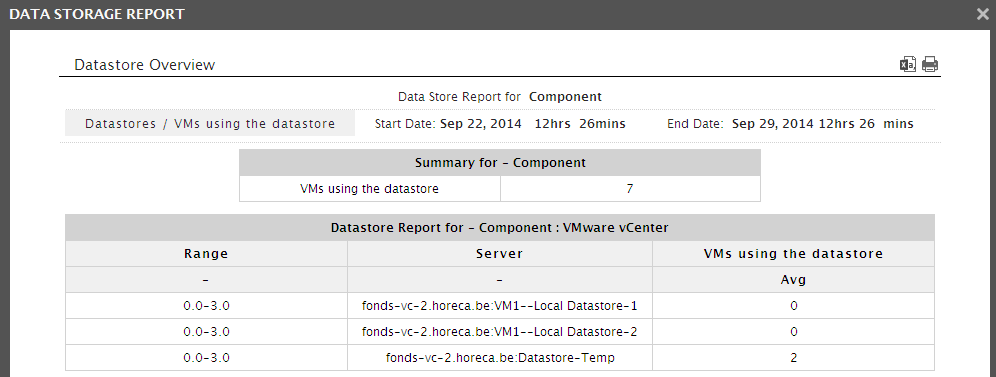Close the Data Storage Report dialog

pos(982,14)
